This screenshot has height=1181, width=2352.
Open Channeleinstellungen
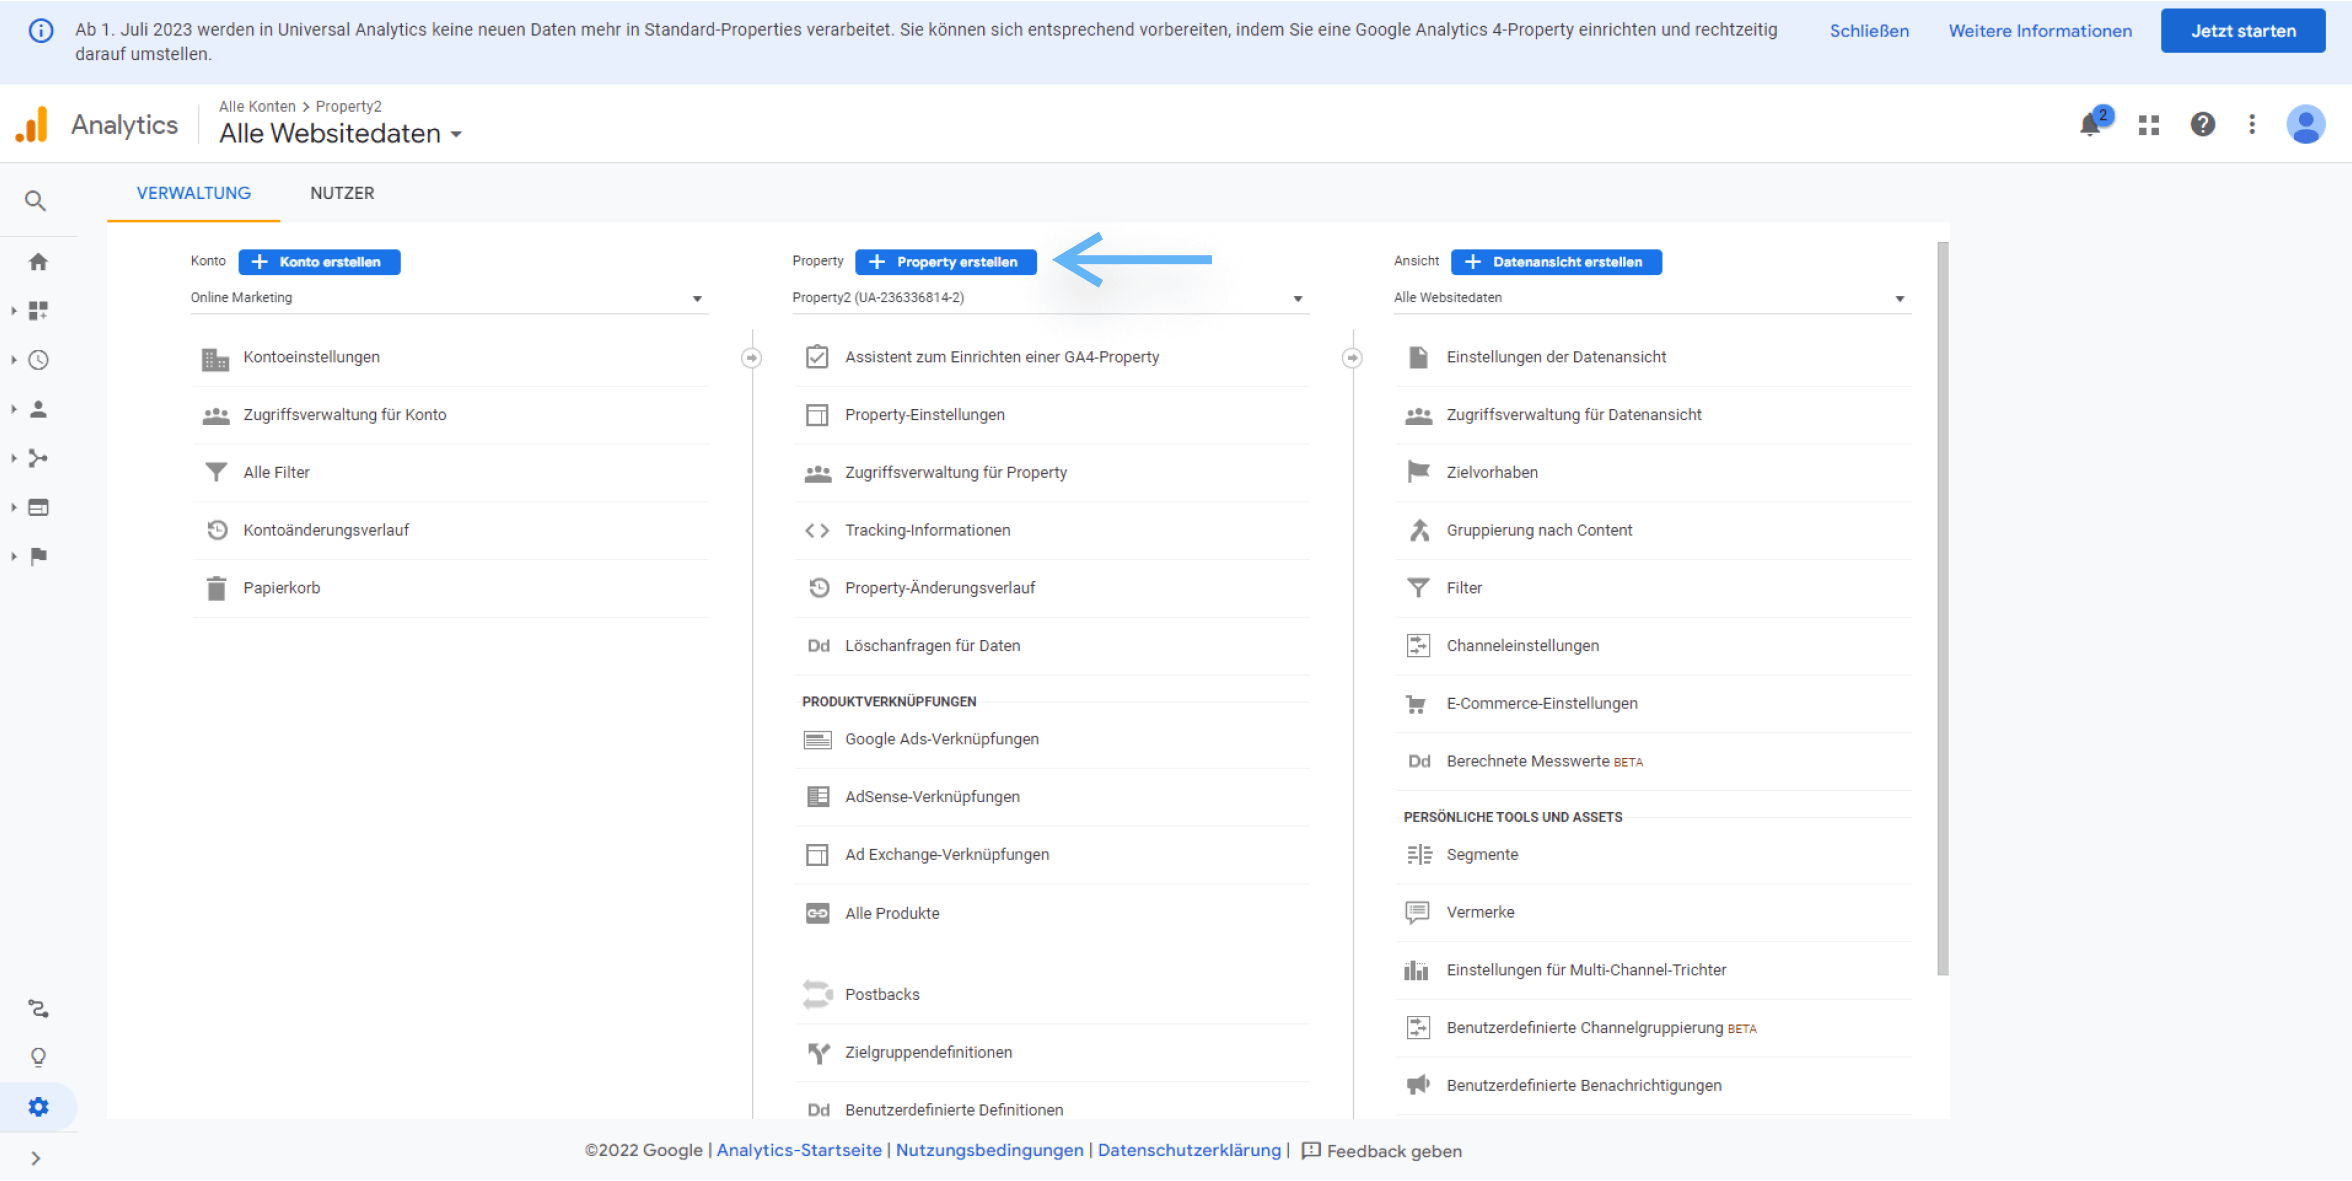tap(1522, 646)
